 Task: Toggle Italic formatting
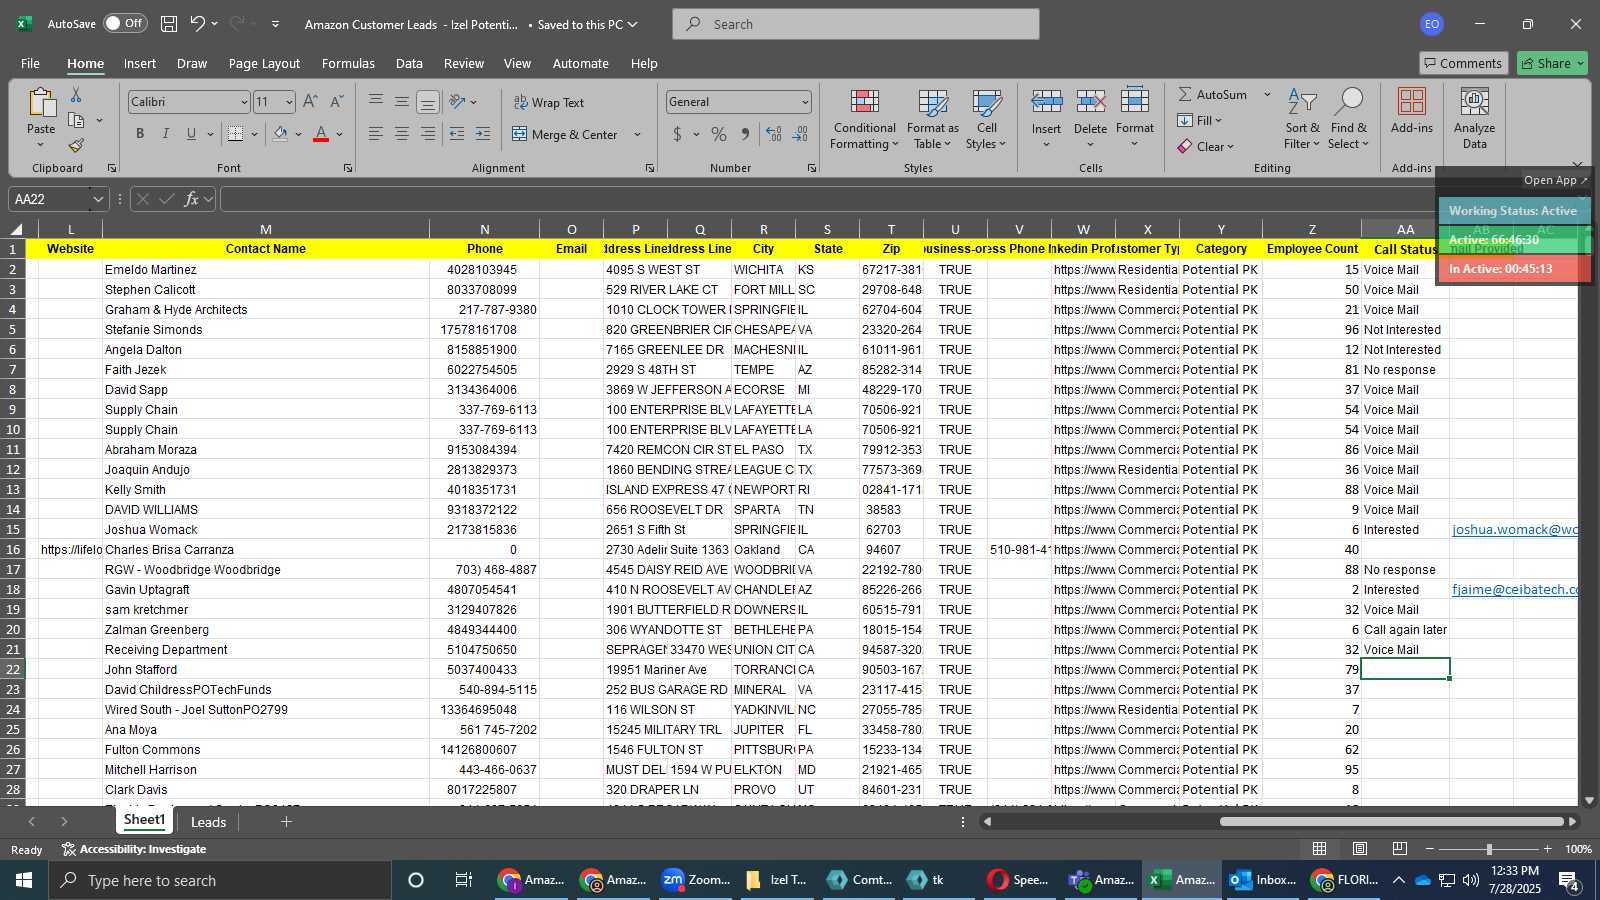click(x=166, y=134)
